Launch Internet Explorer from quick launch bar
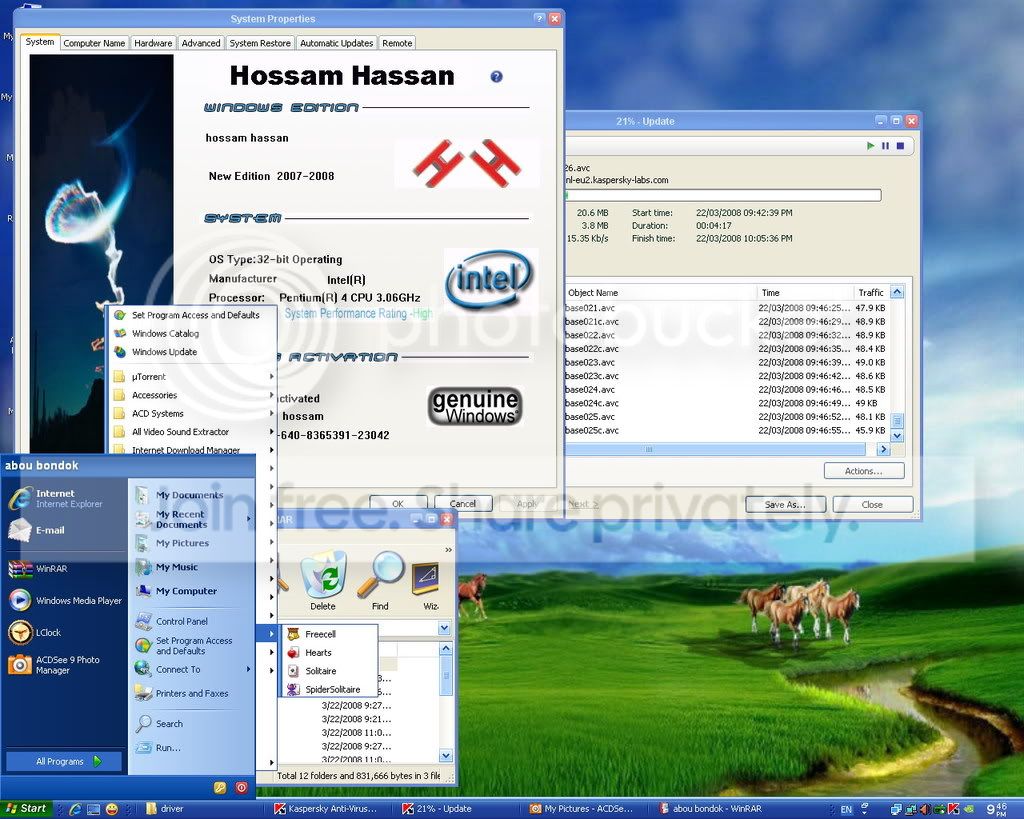Image resolution: width=1024 pixels, height=819 pixels. [75, 809]
